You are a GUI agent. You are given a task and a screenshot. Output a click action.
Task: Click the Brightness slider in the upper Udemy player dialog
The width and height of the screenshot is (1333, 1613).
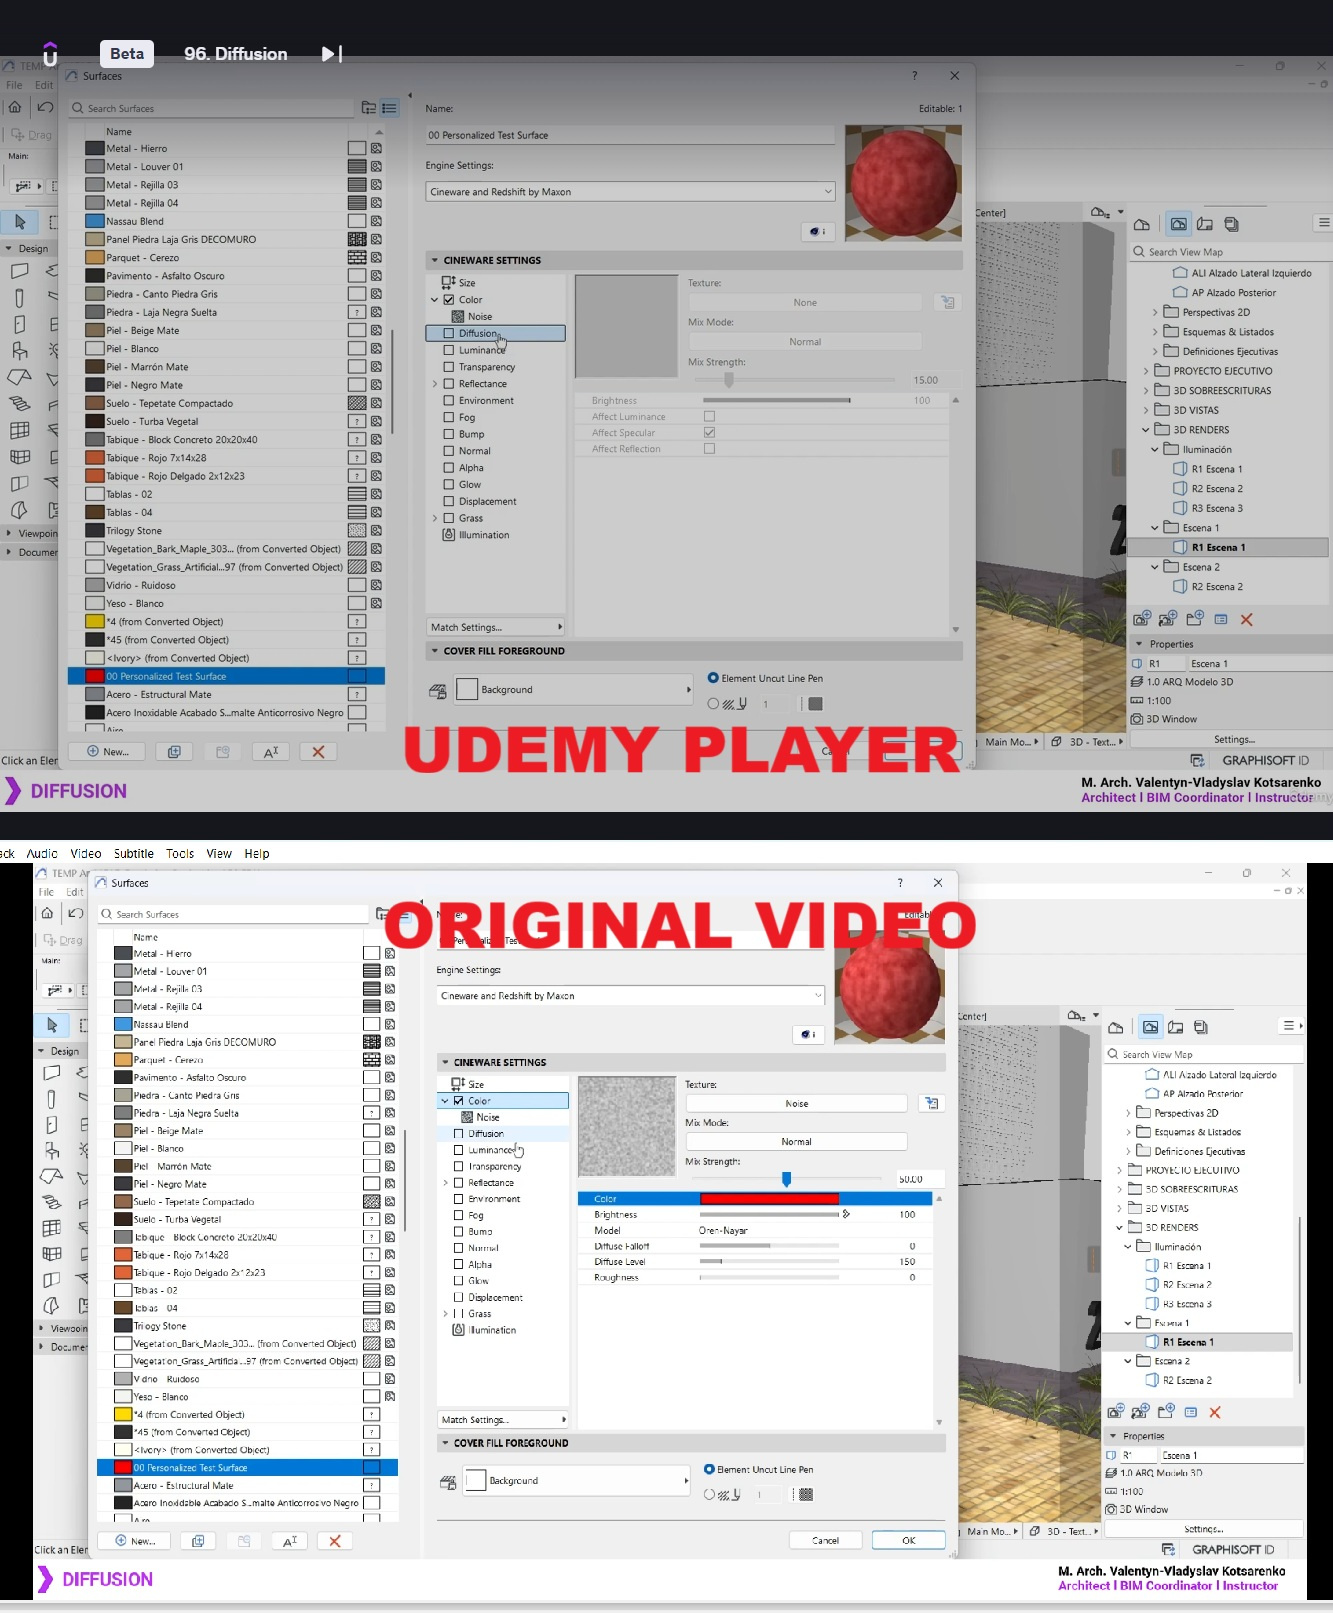[776, 400]
